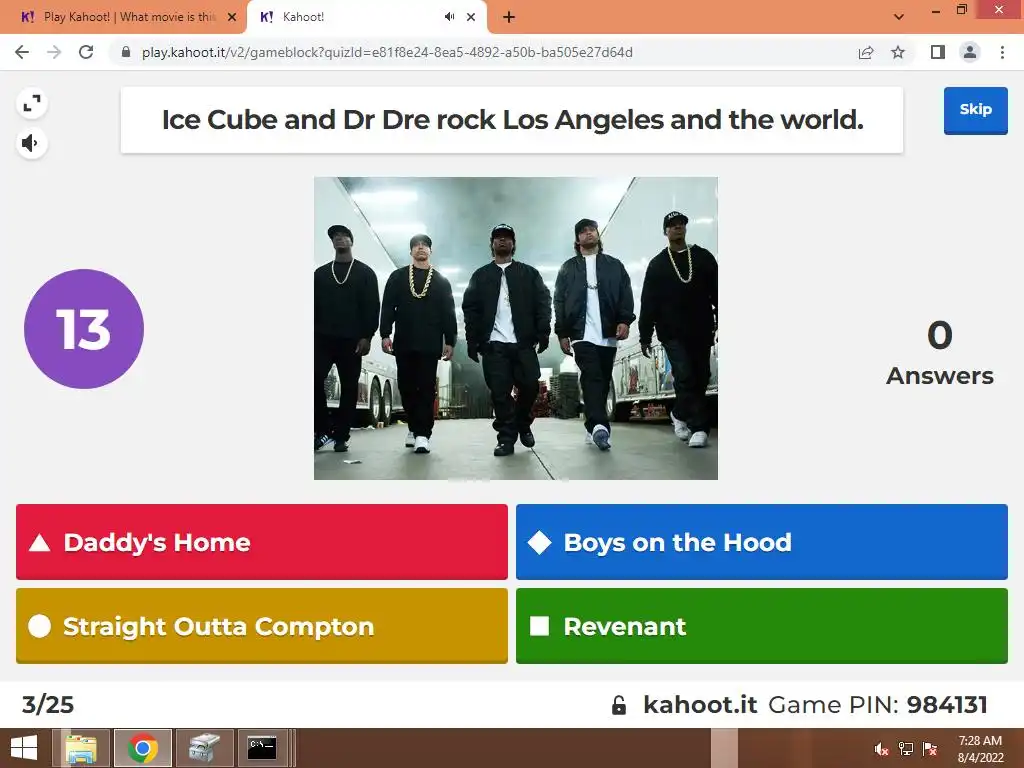This screenshot has height=768, width=1024.
Task: Open the Windows Start menu
Action: [24, 748]
